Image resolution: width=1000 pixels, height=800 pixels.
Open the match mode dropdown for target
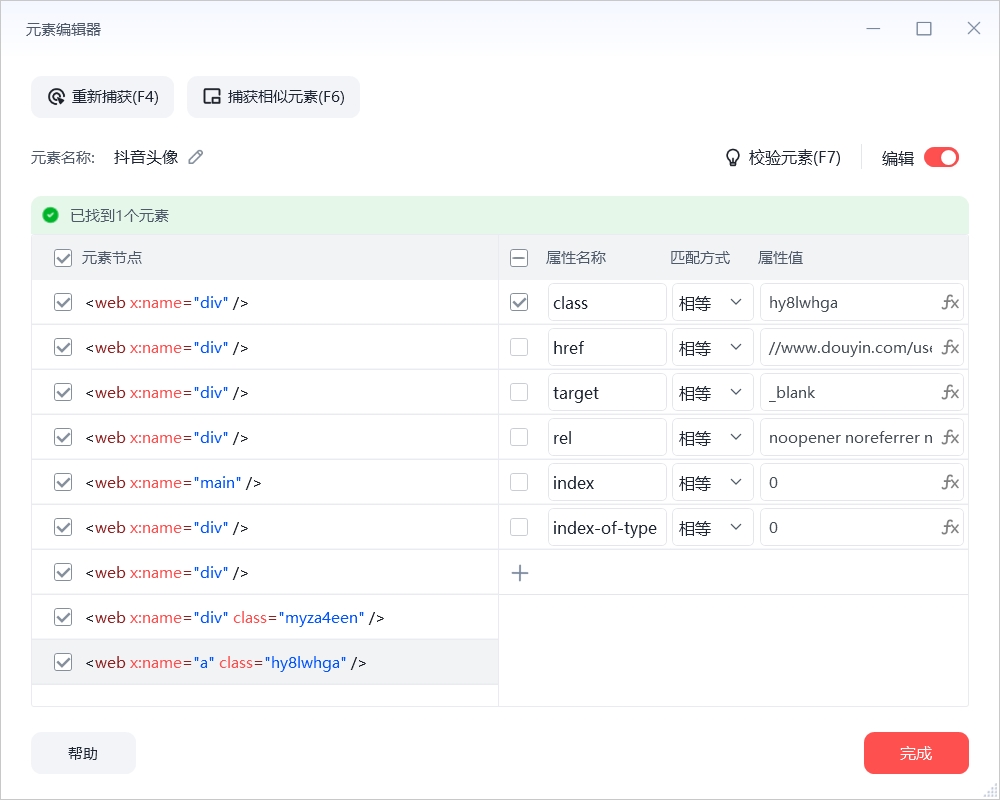712,392
